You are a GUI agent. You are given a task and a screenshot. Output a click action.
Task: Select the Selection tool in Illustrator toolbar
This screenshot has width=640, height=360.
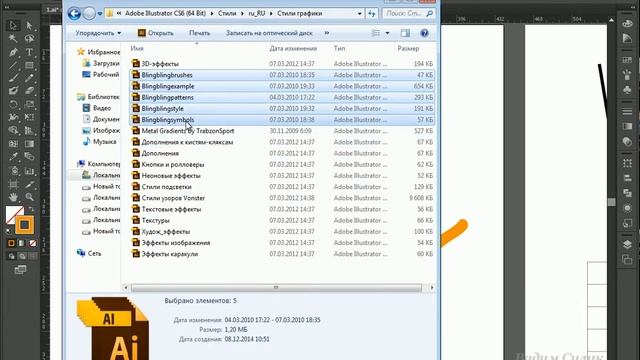pyautogui.click(x=13, y=25)
